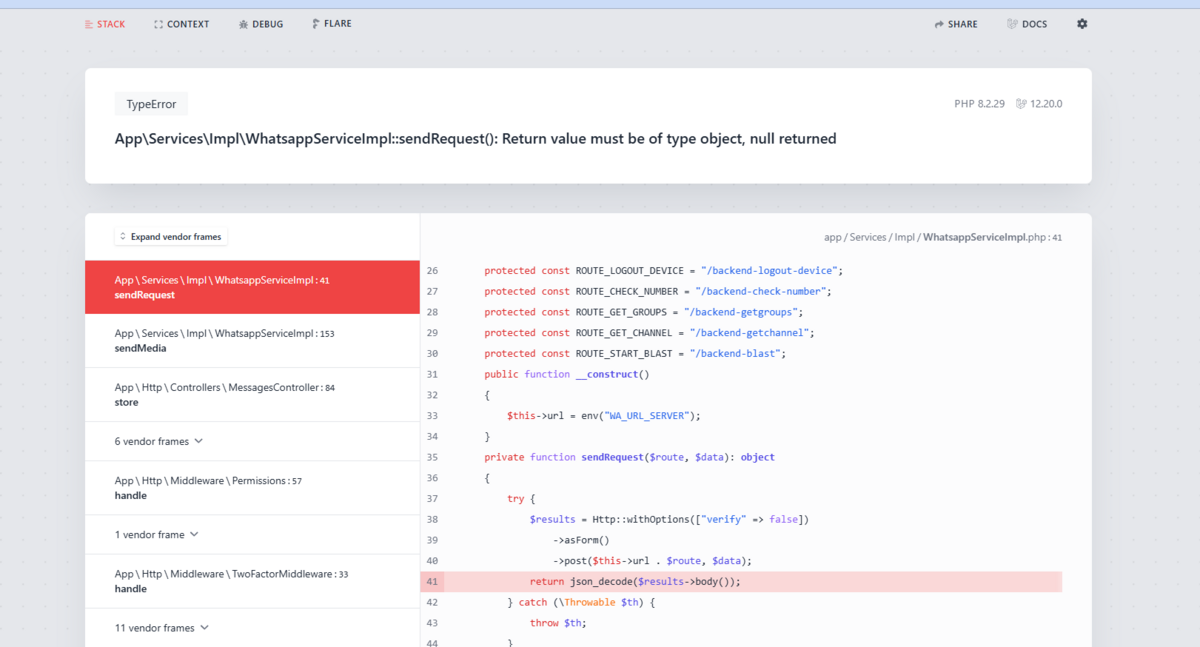Expand the 1 vendor frame group
Viewport: 1200px width, 647px height.
point(156,535)
